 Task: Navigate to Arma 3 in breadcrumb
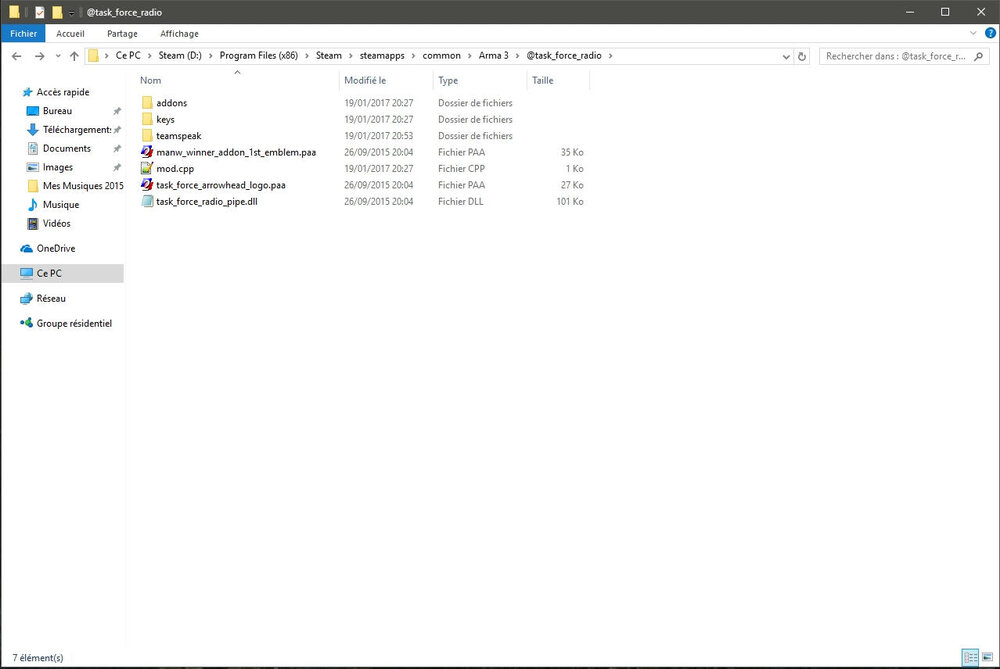(494, 55)
